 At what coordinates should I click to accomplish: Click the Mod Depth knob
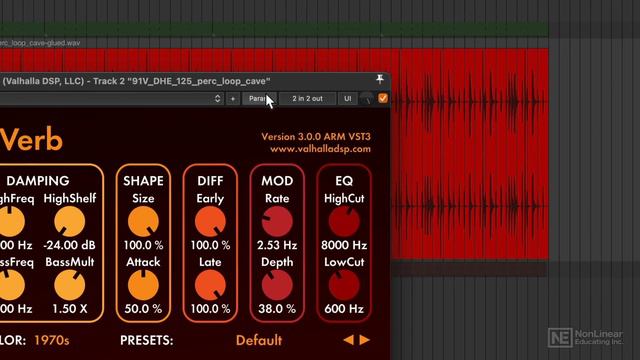277,285
